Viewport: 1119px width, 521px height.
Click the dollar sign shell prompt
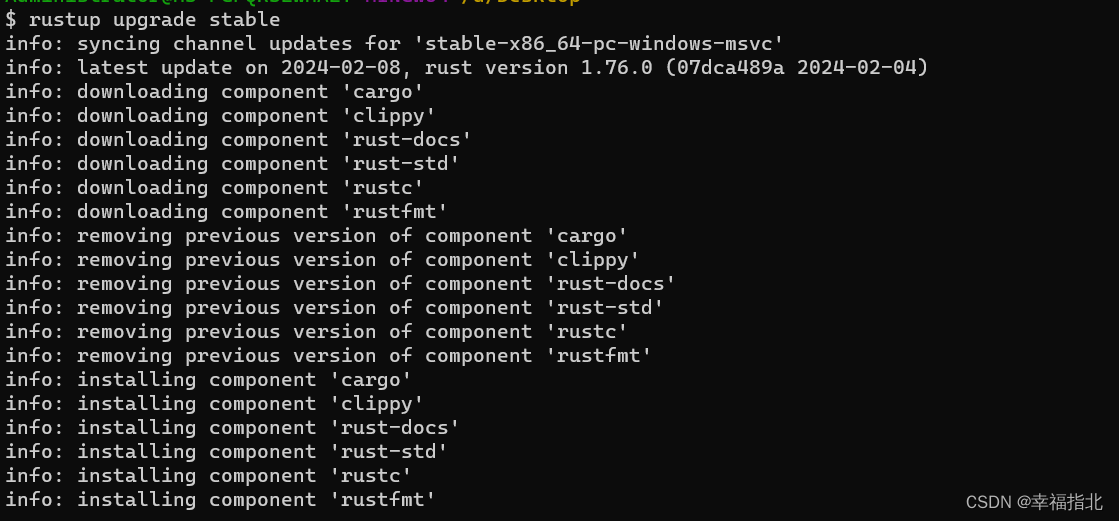pos(11,20)
